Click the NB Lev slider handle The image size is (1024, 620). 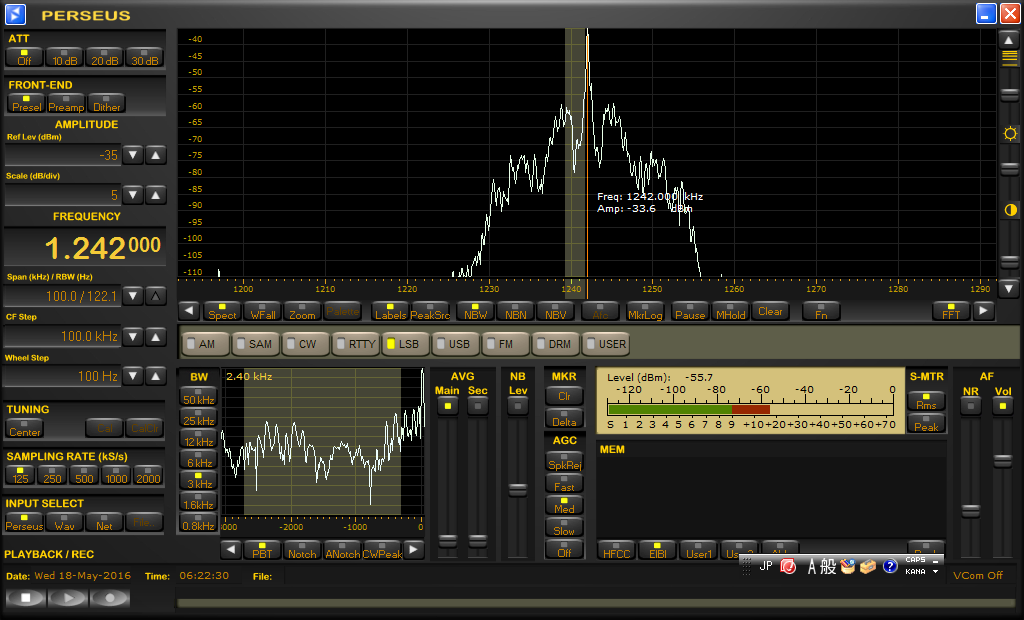[518, 489]
